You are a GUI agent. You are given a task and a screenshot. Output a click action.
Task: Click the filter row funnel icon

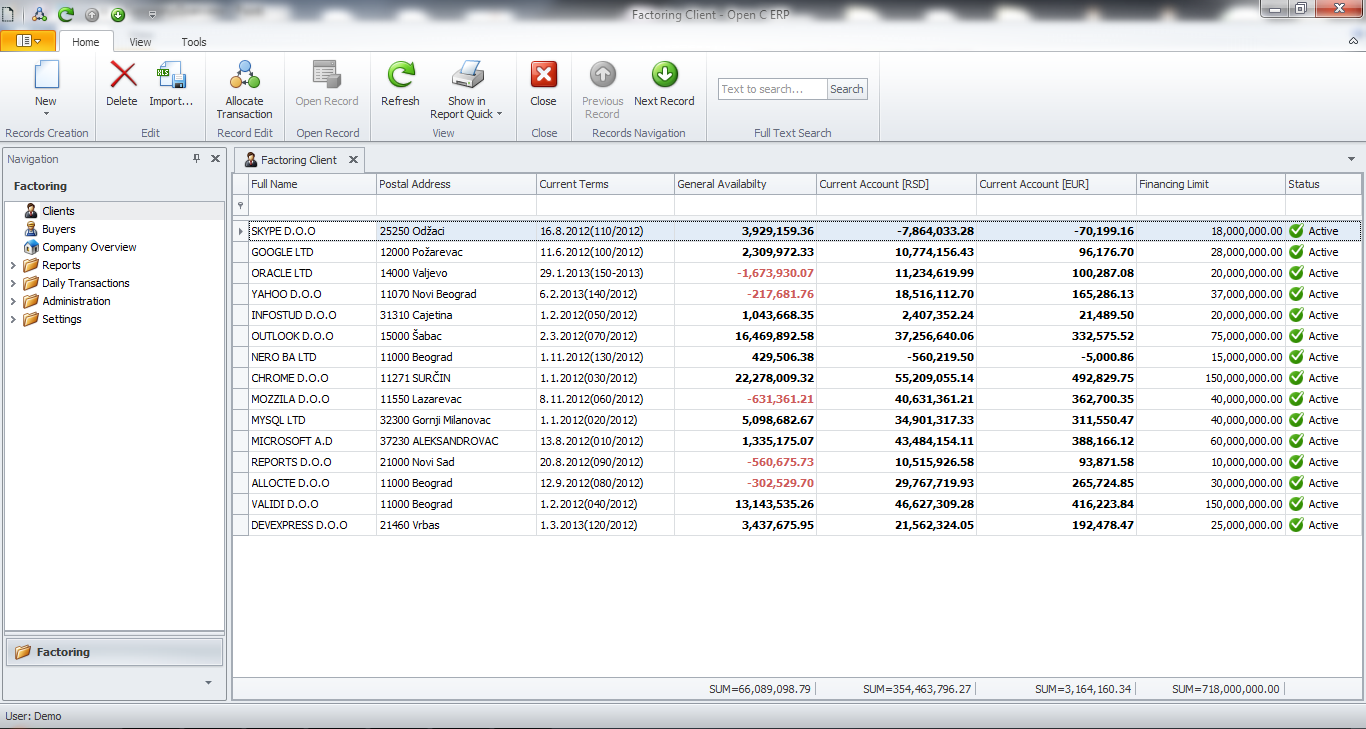tap(240, 205)
